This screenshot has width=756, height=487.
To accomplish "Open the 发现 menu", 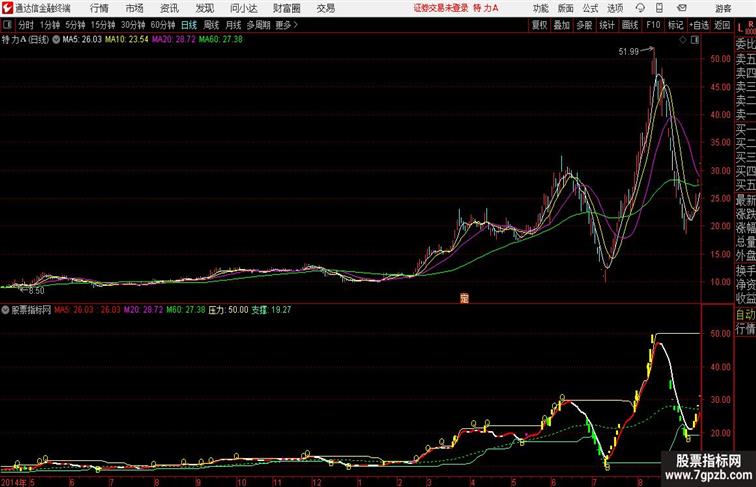I will pyautogui.click(x=204, y=8).
